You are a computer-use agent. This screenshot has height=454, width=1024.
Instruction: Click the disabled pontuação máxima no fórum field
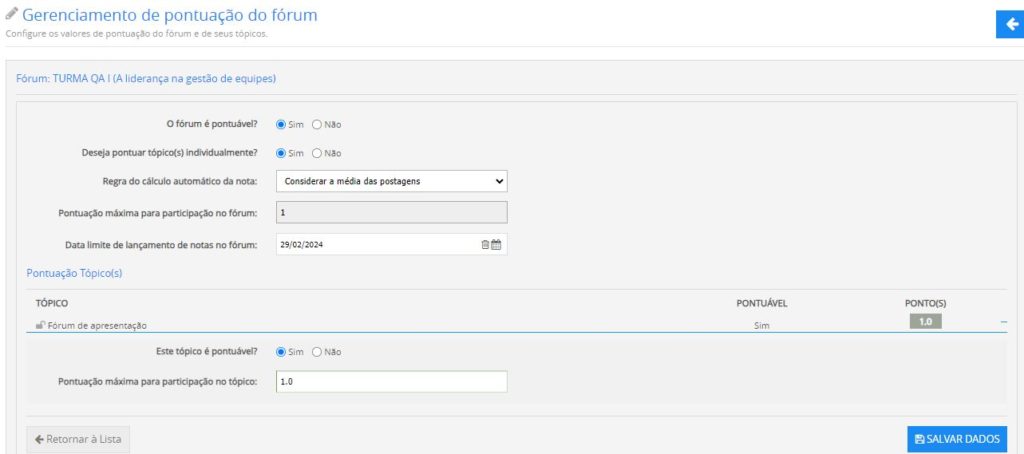(x=391, y=212)
